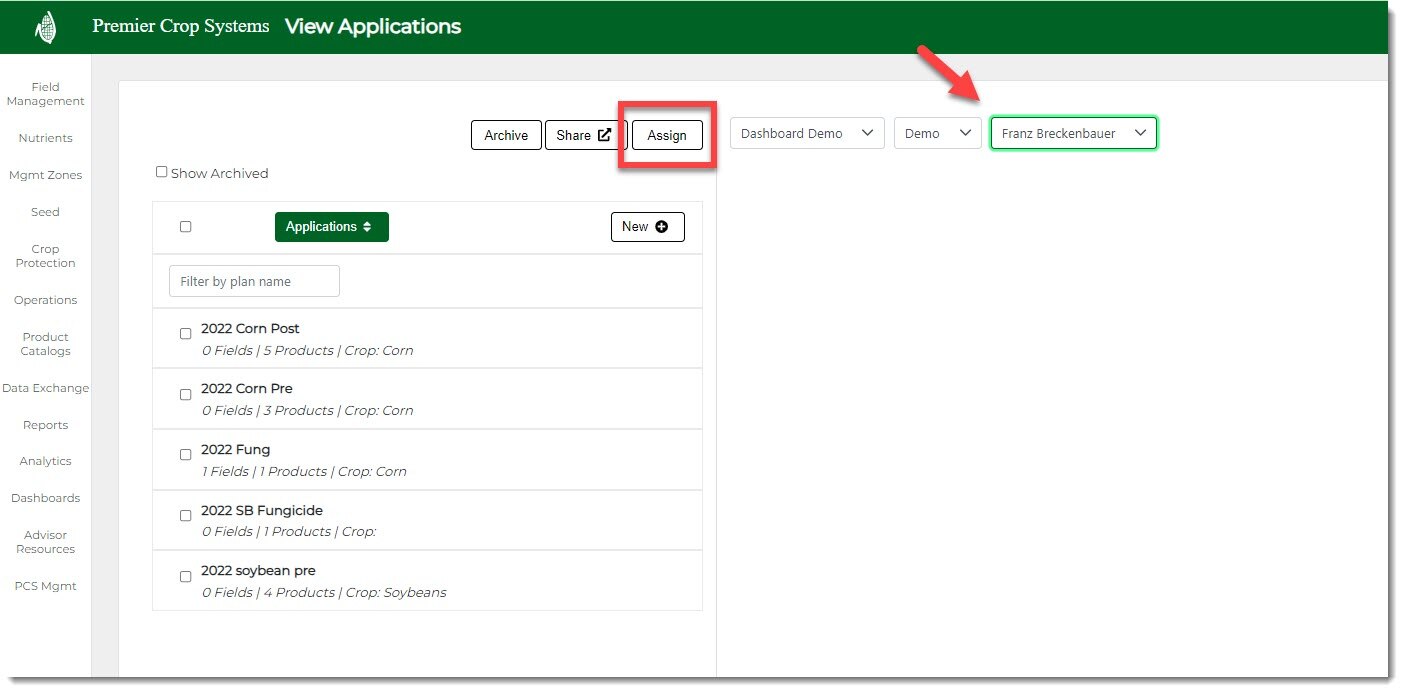Open the Dashboards sidebar item
The image size is (1403, 692).
click(x=45, y=498)
